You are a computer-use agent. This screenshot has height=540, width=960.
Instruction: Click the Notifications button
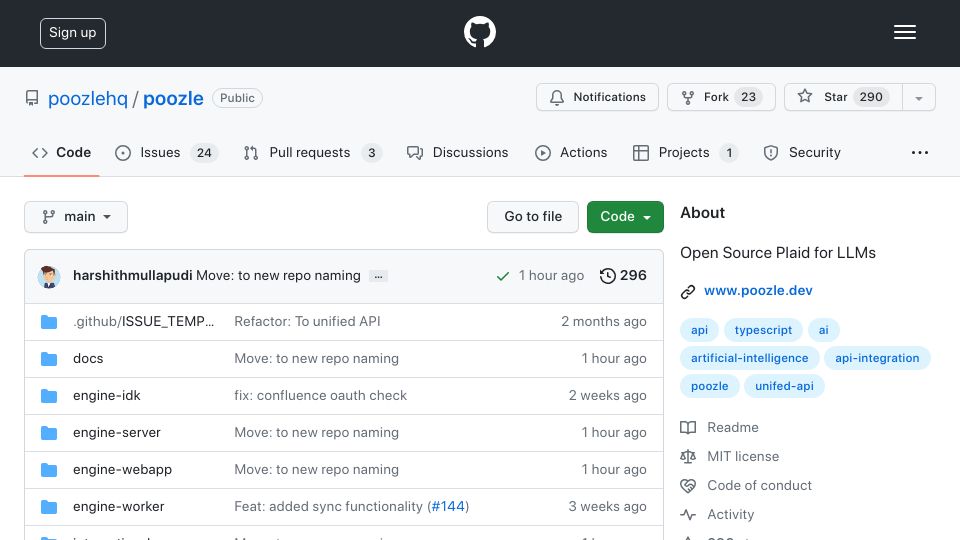coord(597,97)
